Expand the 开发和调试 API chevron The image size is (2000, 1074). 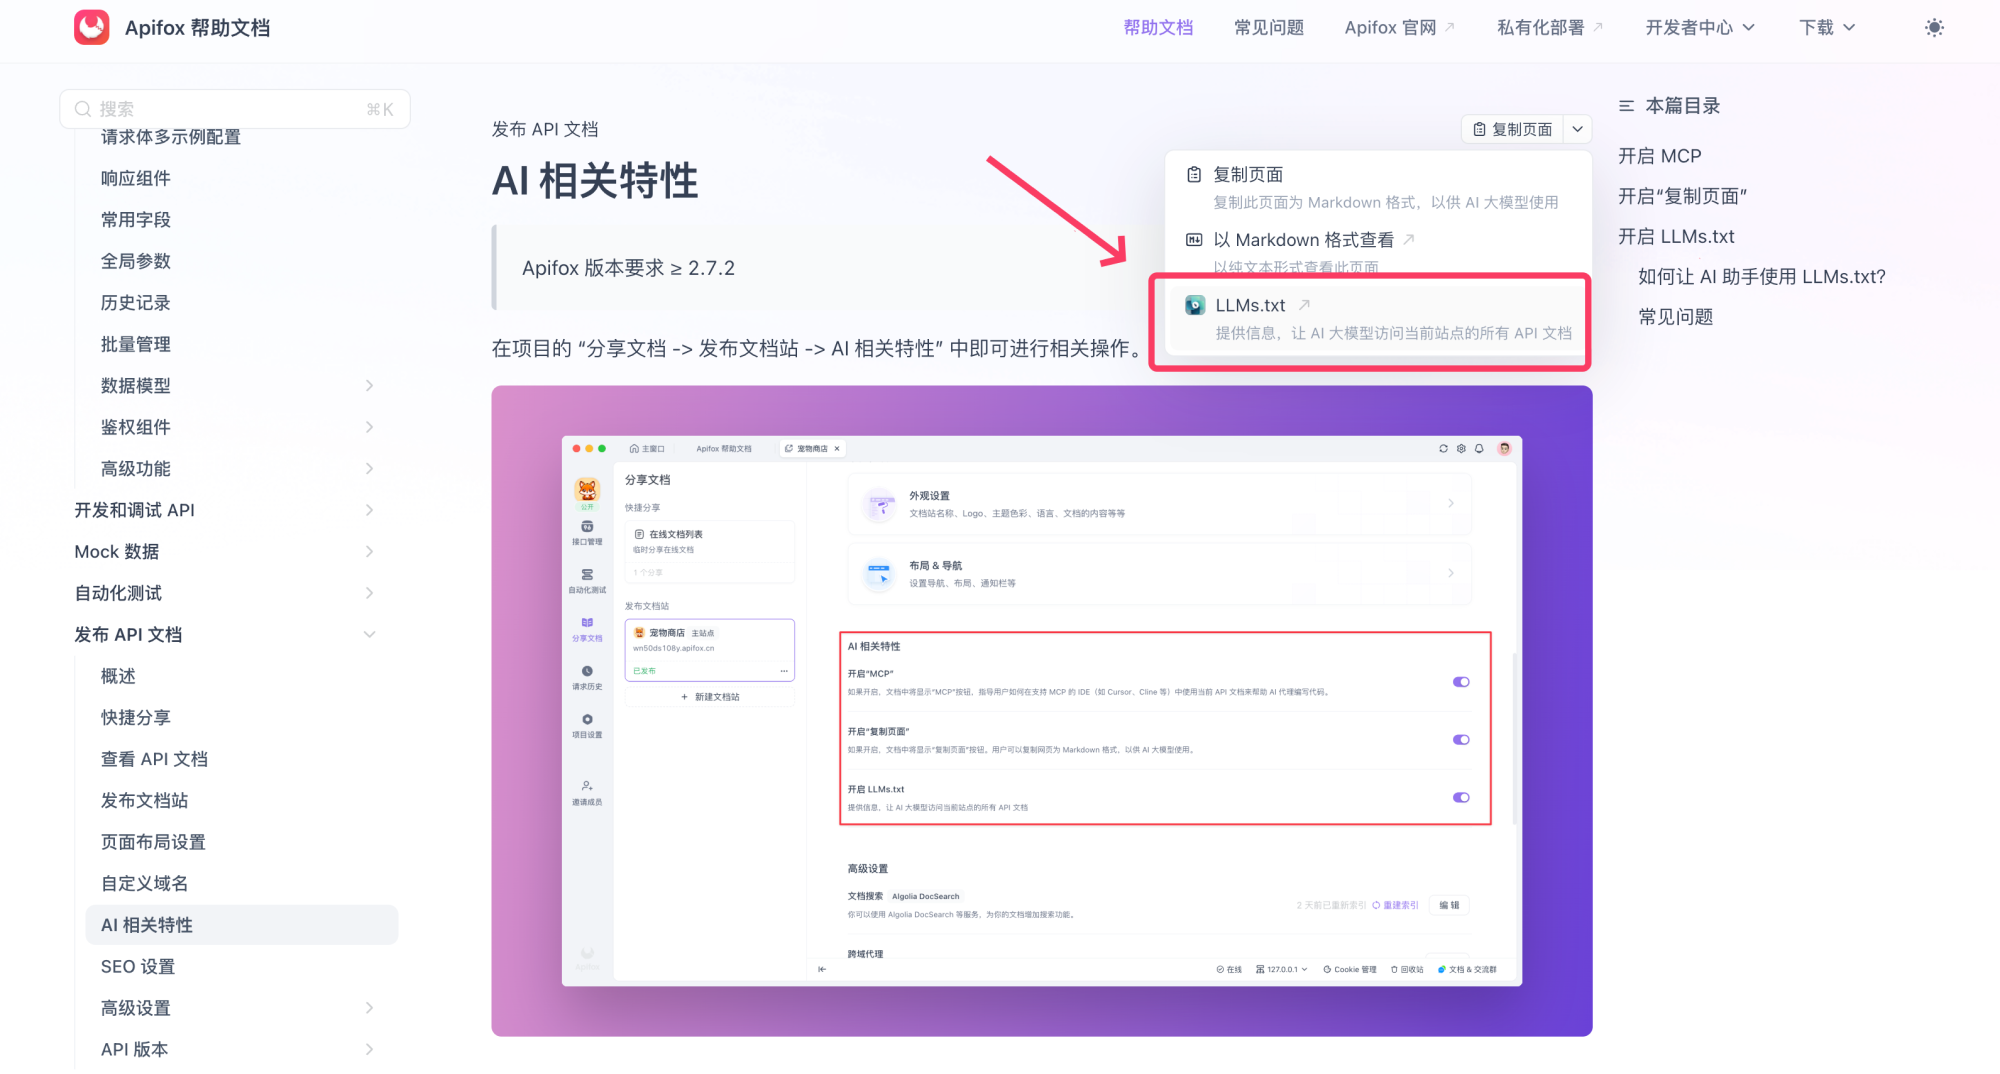pyautogui.click(x=369, y=510)
